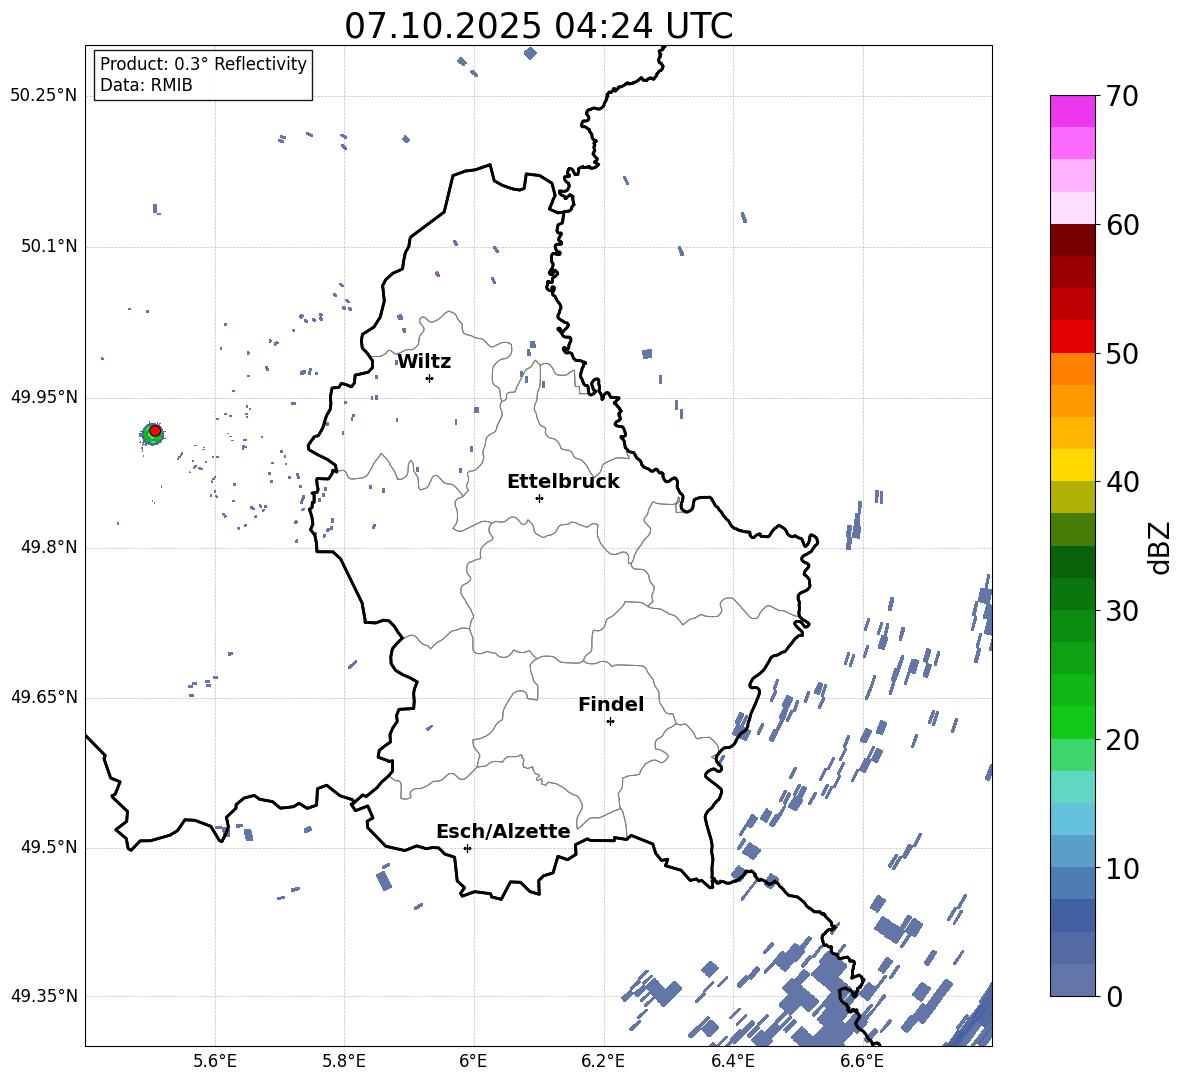Click the 5.8°E longitude label
The width and height of the screenshot is (1184, 1081).
344,1061
